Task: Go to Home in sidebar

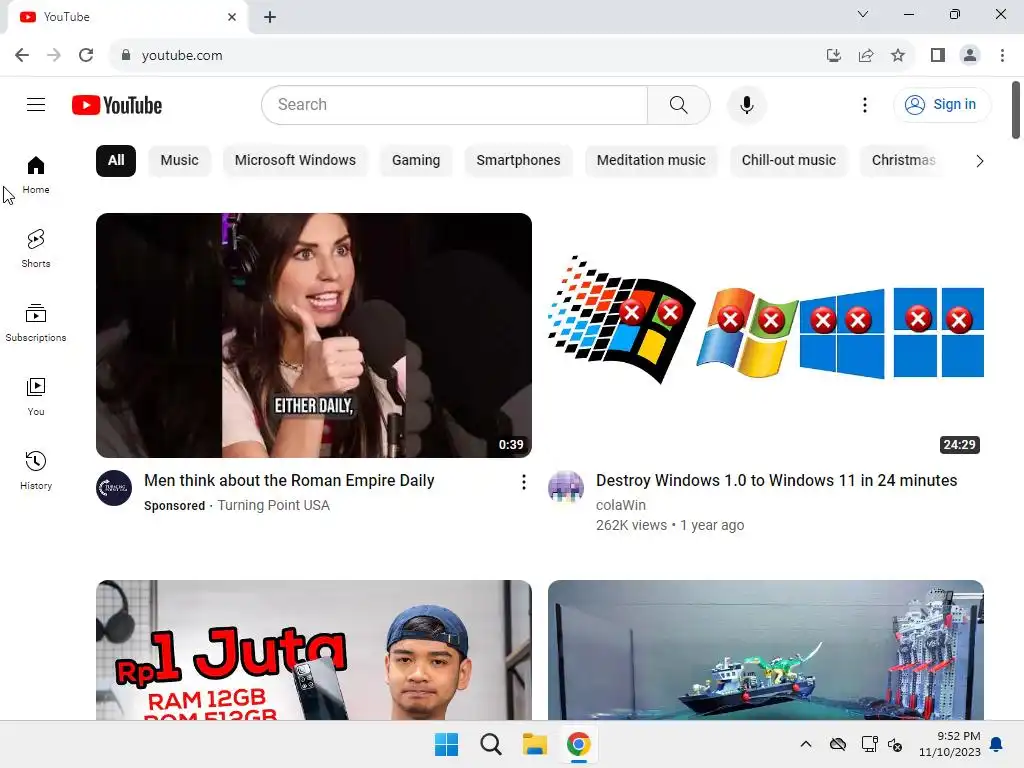Action: (36, 175)
